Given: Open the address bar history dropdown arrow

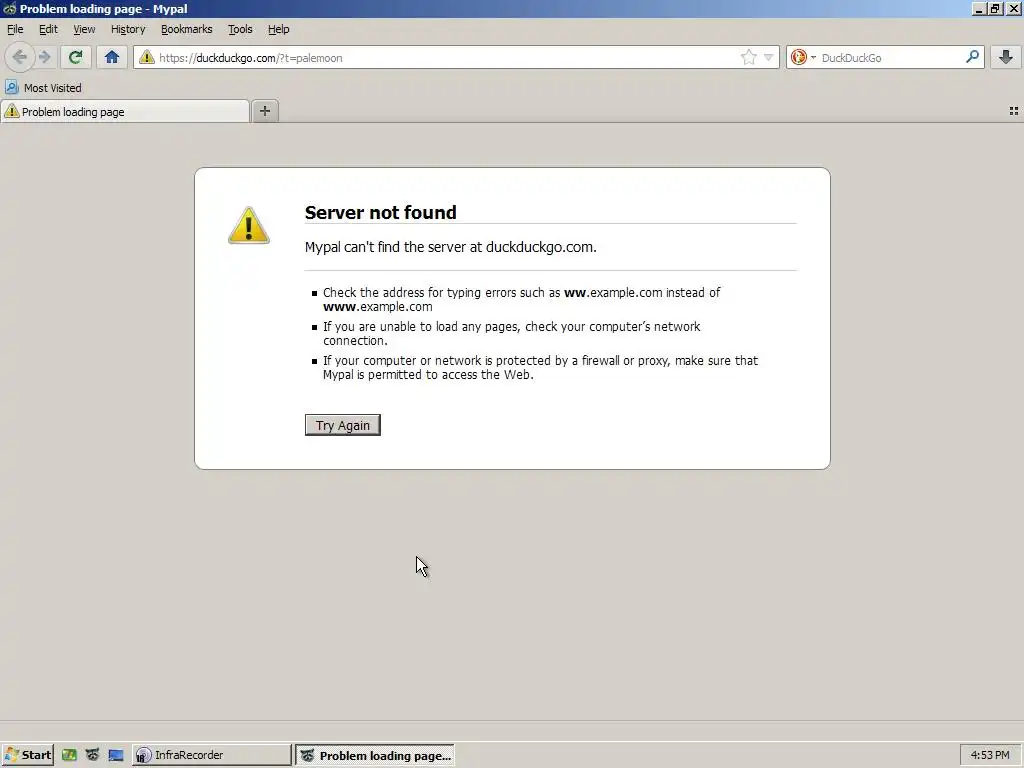Looking at the screenshot, I should tap(769, 57).
